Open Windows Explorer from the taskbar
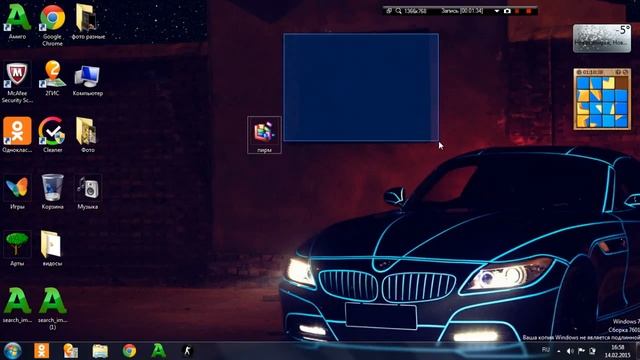640x360 pixels. click(x=100, y=351)
